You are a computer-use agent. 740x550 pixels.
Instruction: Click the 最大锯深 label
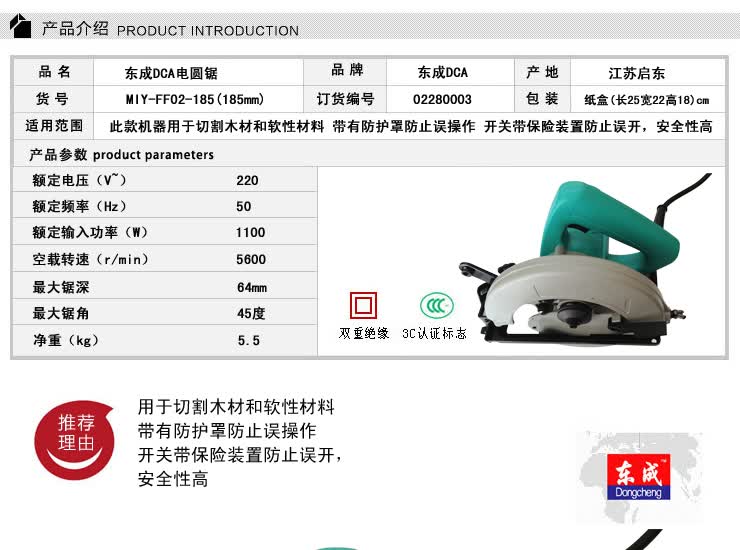point(61,287)
